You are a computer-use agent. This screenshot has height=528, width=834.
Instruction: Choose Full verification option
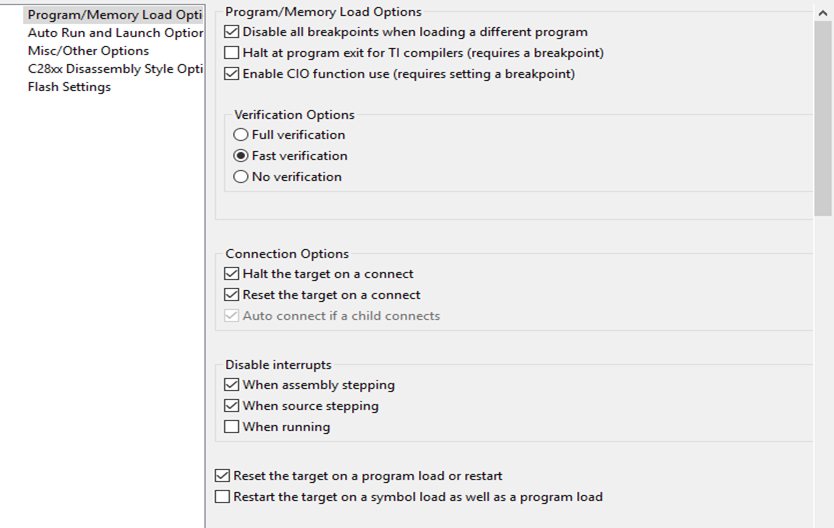[241, 135]
